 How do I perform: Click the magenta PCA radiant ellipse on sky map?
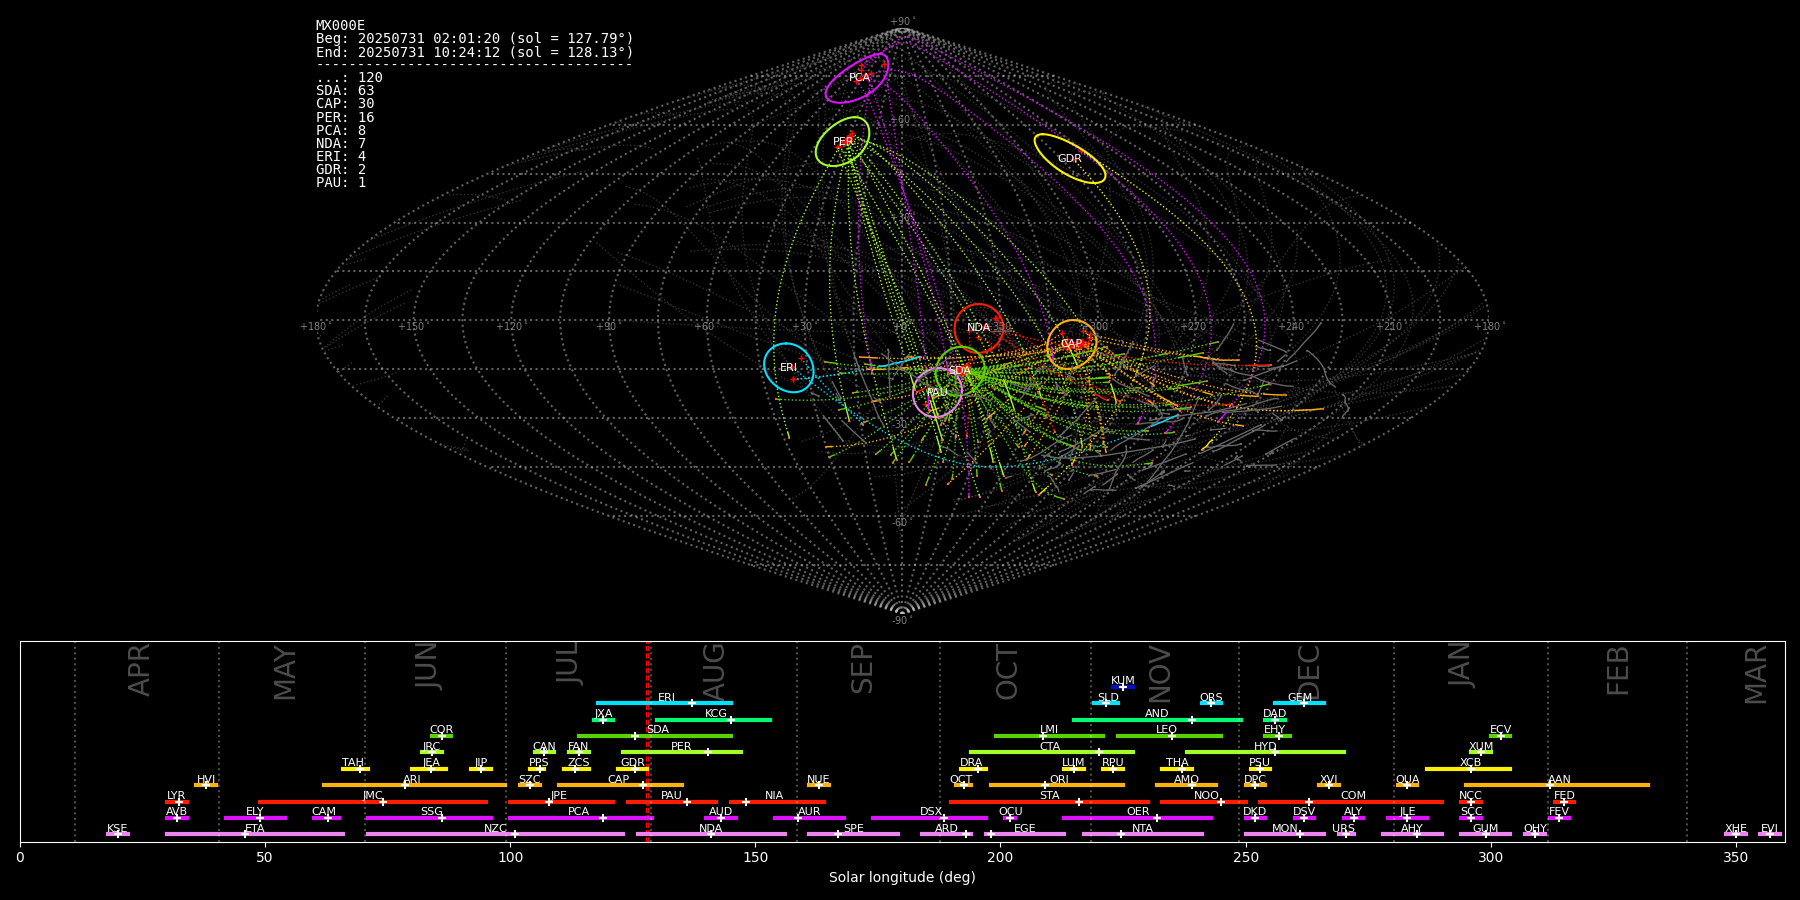point(857,78)
